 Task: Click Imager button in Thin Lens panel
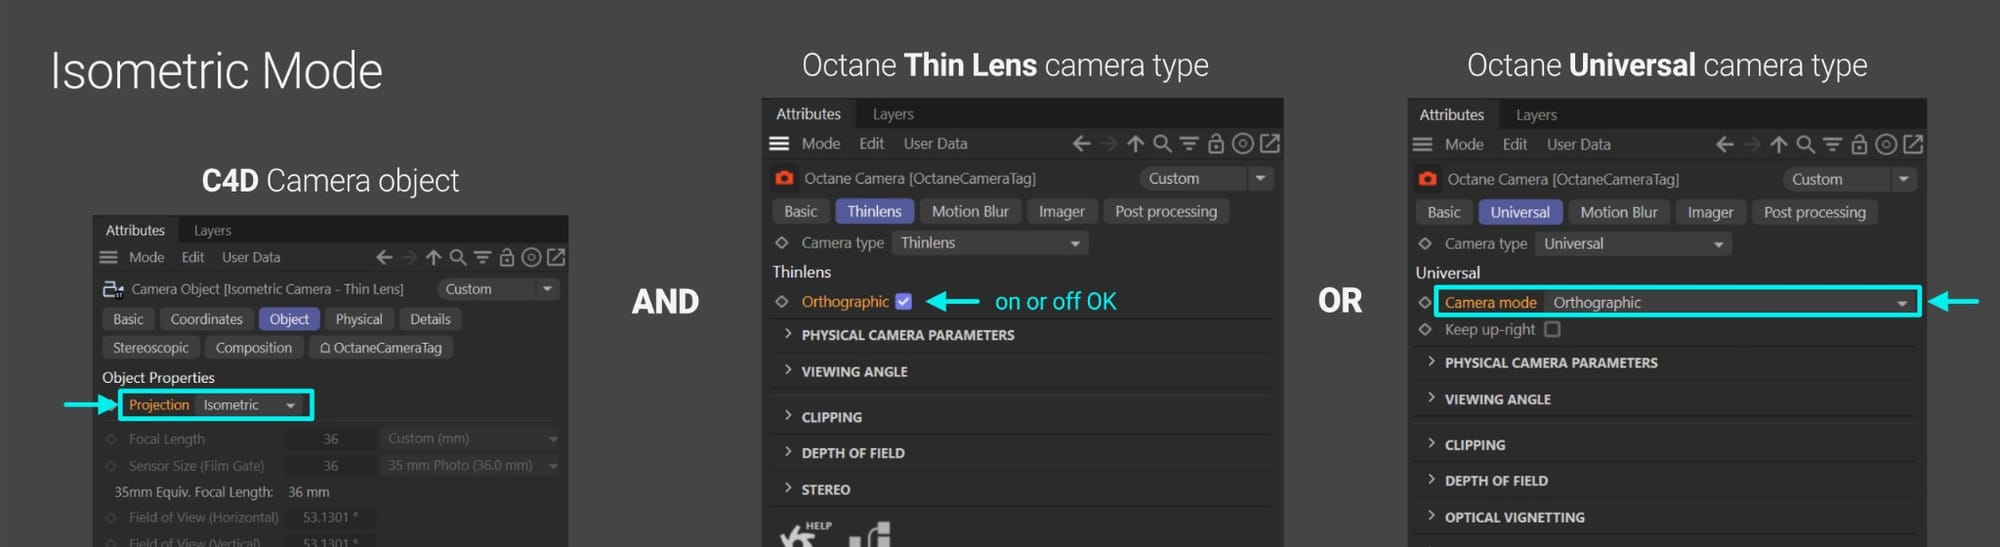click(x=1062, y=212)
